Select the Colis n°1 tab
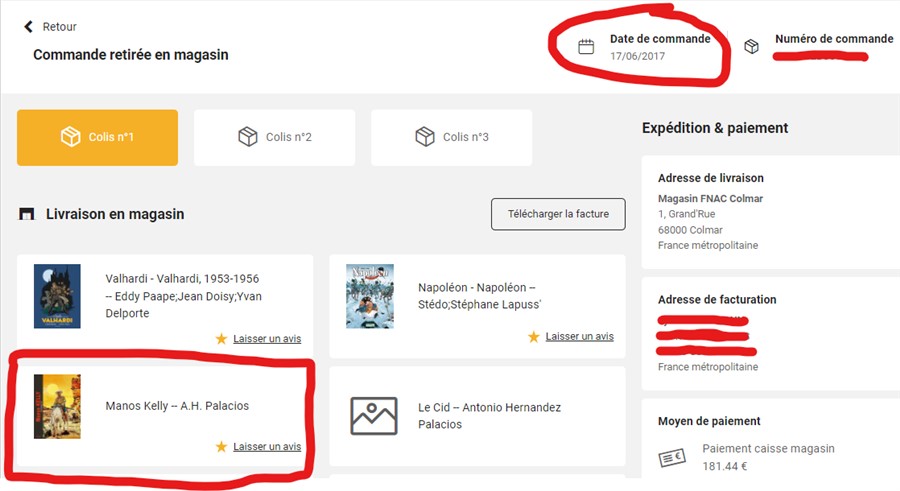The image size is (900, 491). 97,137
